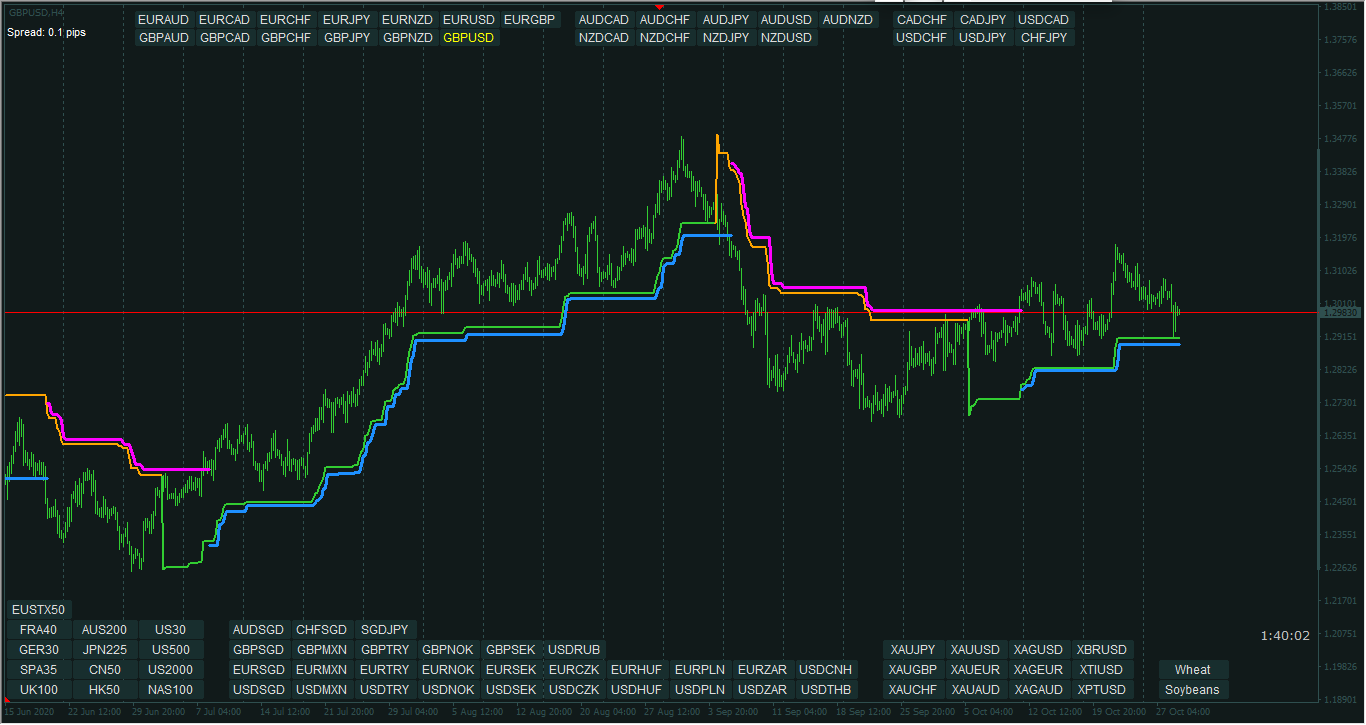Select the USDRUB button

click(574, 650)
